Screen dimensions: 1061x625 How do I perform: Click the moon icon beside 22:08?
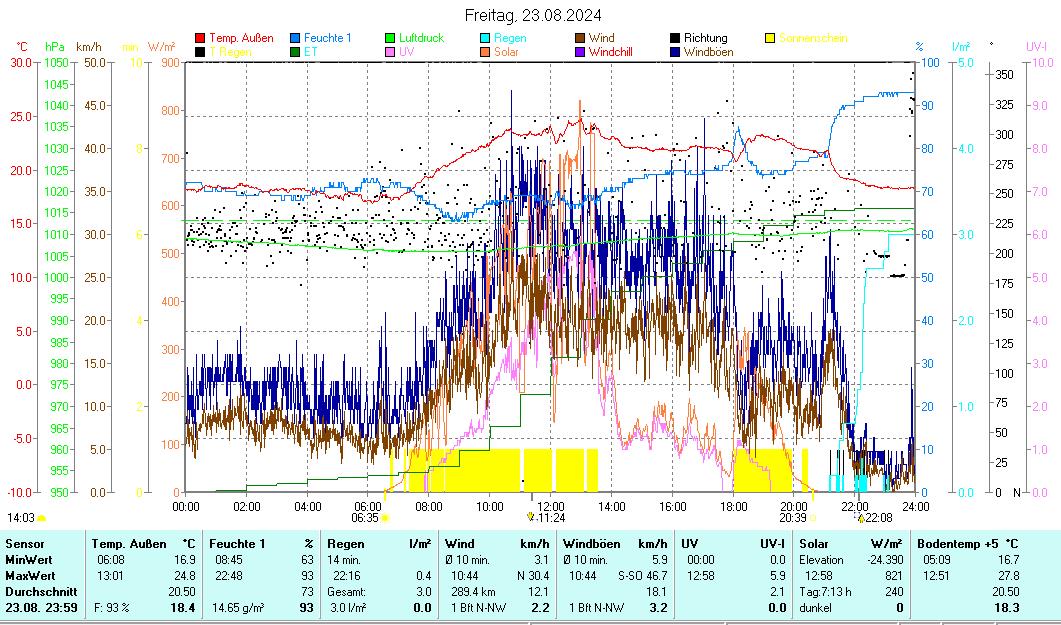tap(860, 518)
